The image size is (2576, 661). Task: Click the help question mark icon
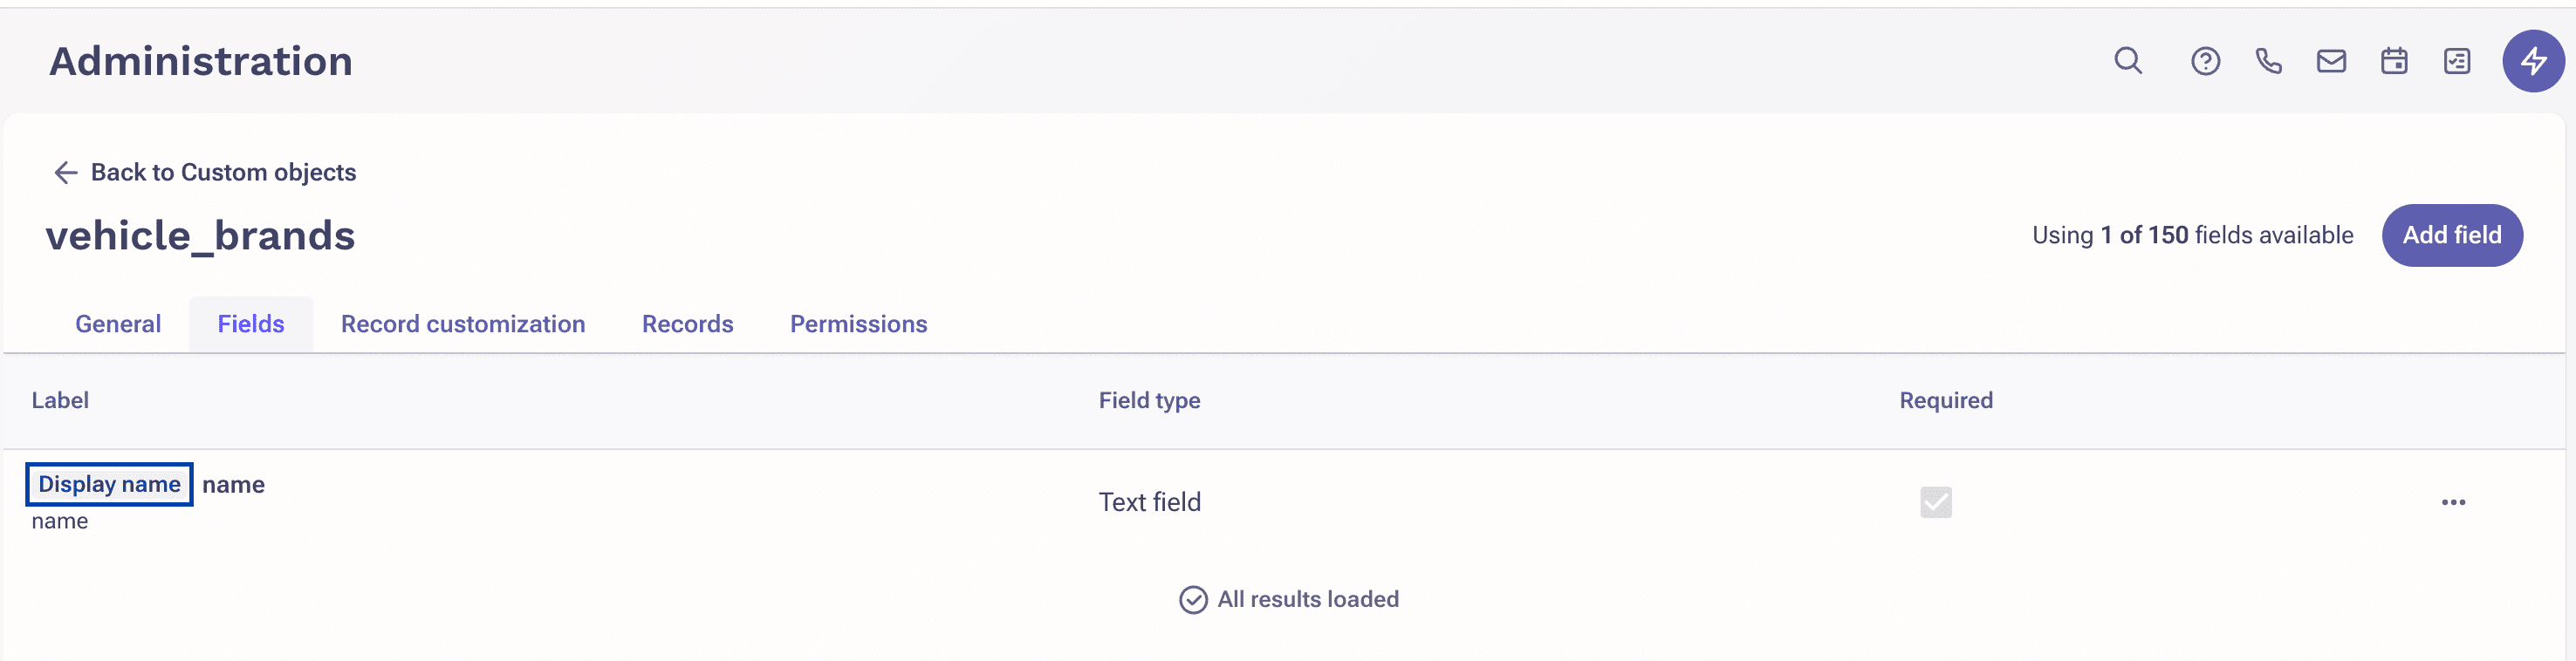click(x=2205, y=61)
